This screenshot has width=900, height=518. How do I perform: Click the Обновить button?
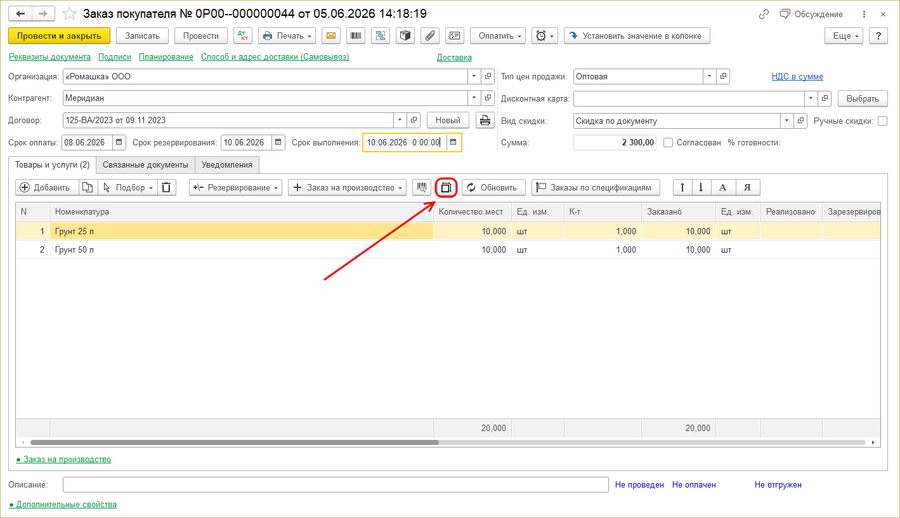[493, 187]
